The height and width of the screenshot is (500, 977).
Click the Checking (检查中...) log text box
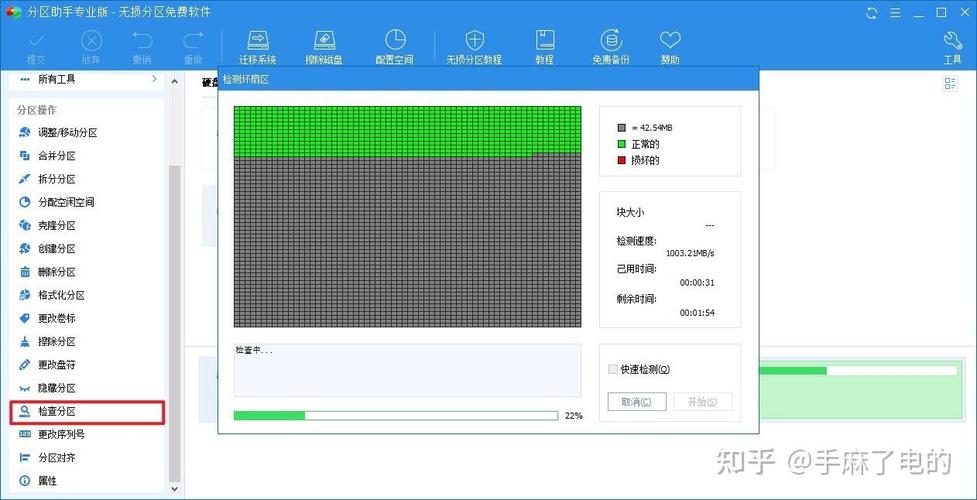(x=407, y=370)
